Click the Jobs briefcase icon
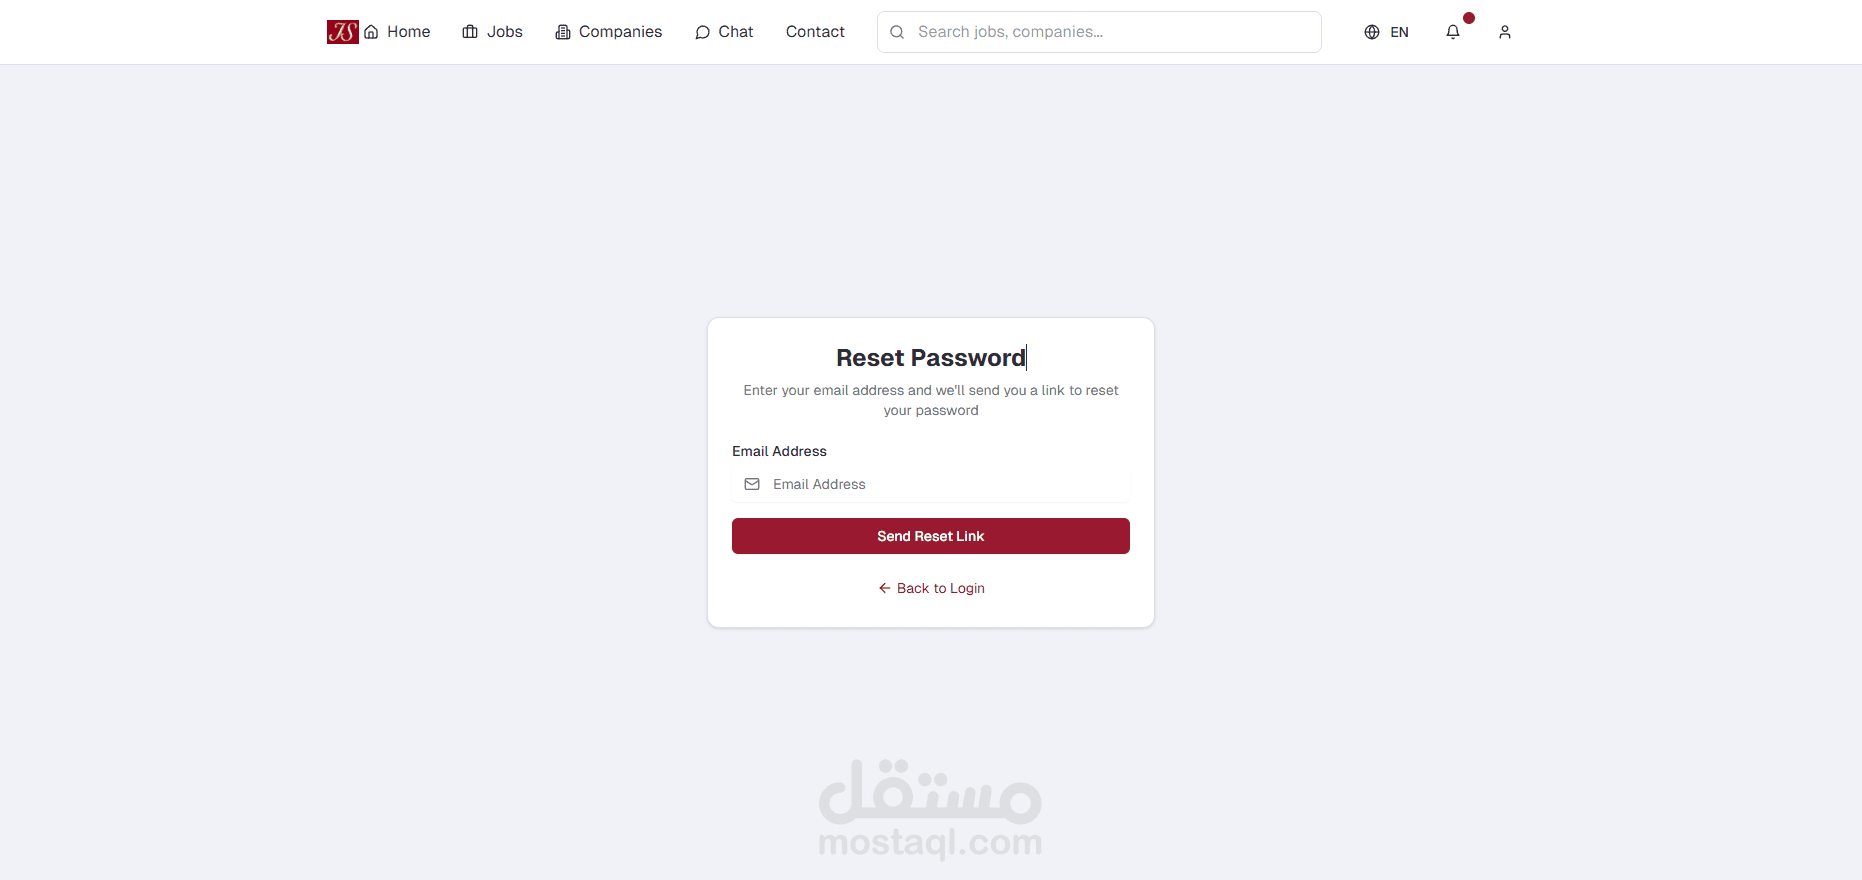 [470, 32]
